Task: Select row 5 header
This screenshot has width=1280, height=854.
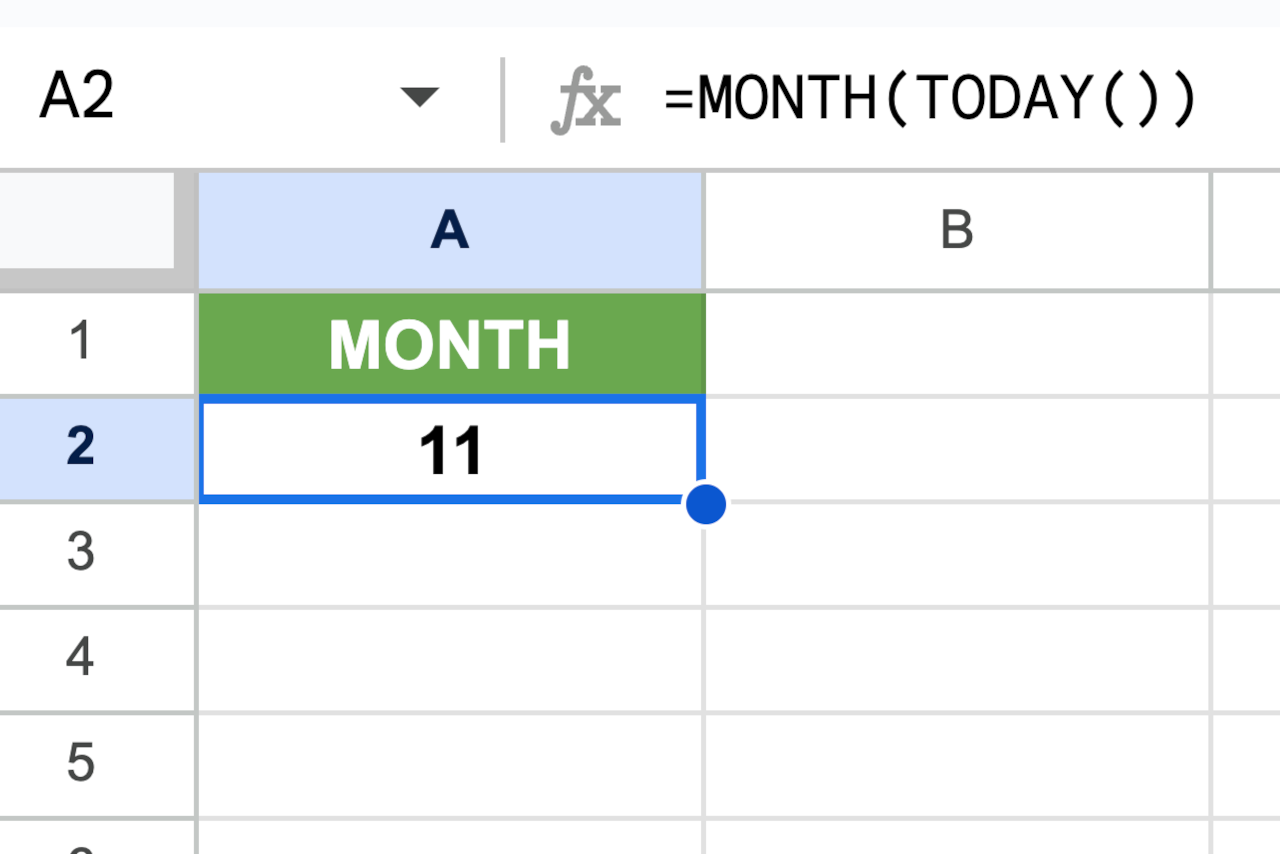Action: (x=97, y=763)
